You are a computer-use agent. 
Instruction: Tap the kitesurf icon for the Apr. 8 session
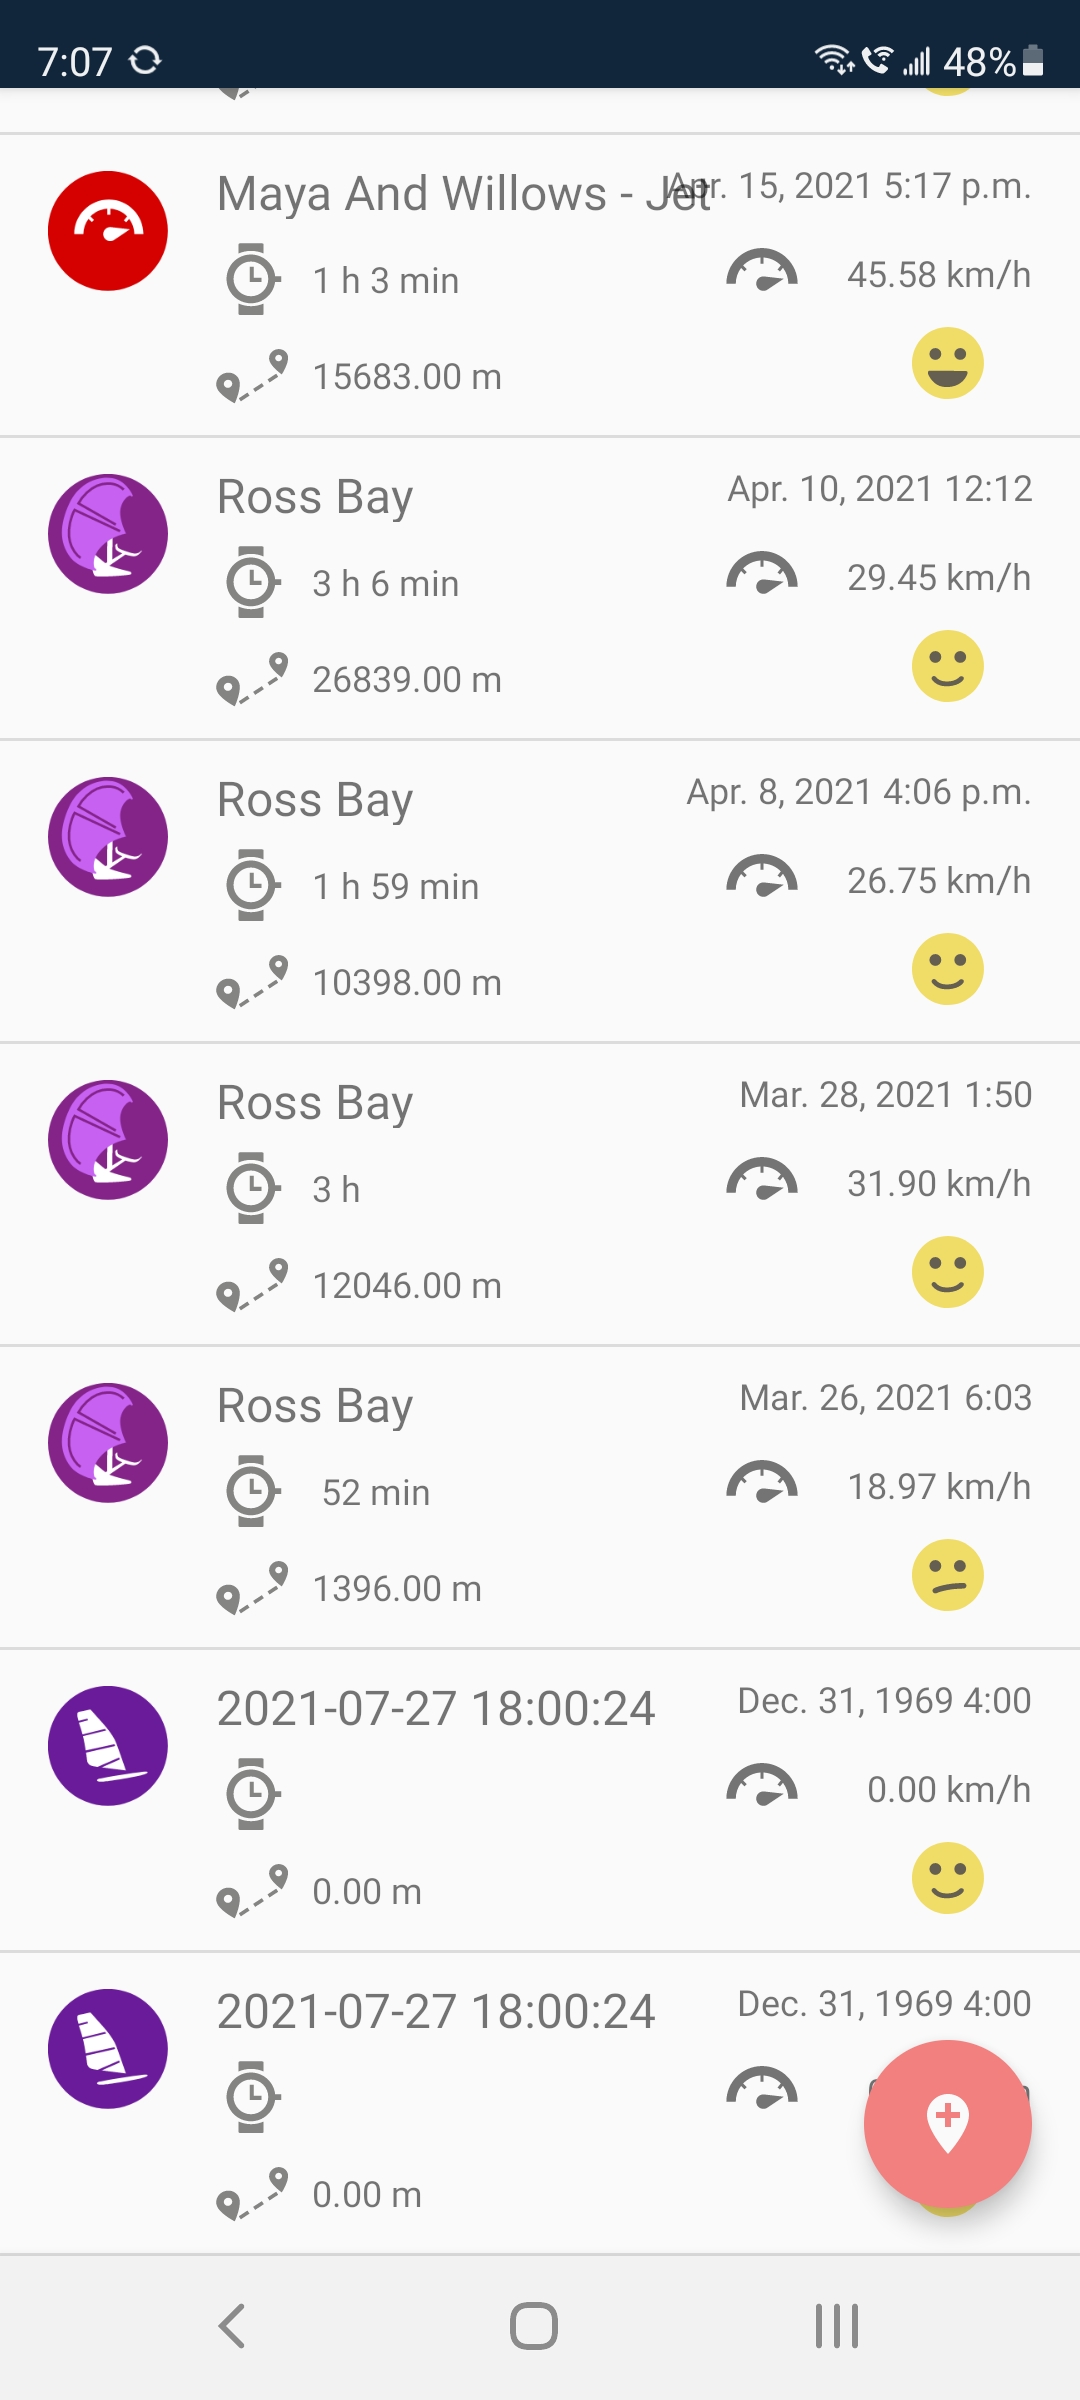pyautogui.click(x=108, y=837)
